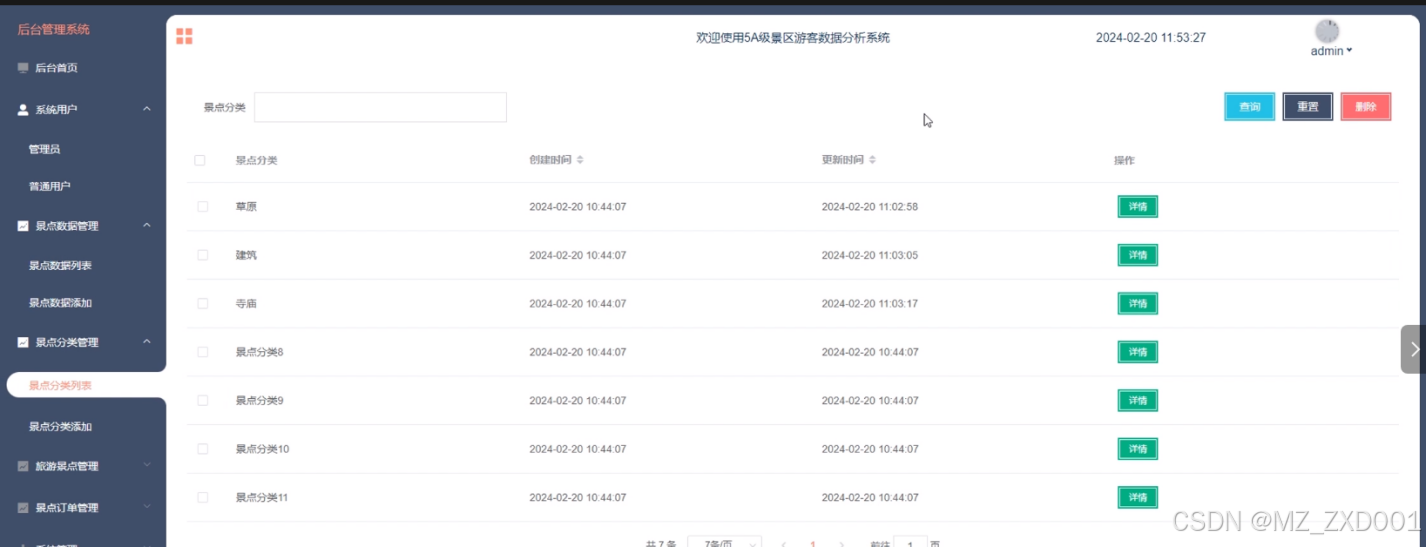The height and width of the screenshot is (547, 1426).
Task: Click the 草原 category name cell
Action: [x=246, y=207]
